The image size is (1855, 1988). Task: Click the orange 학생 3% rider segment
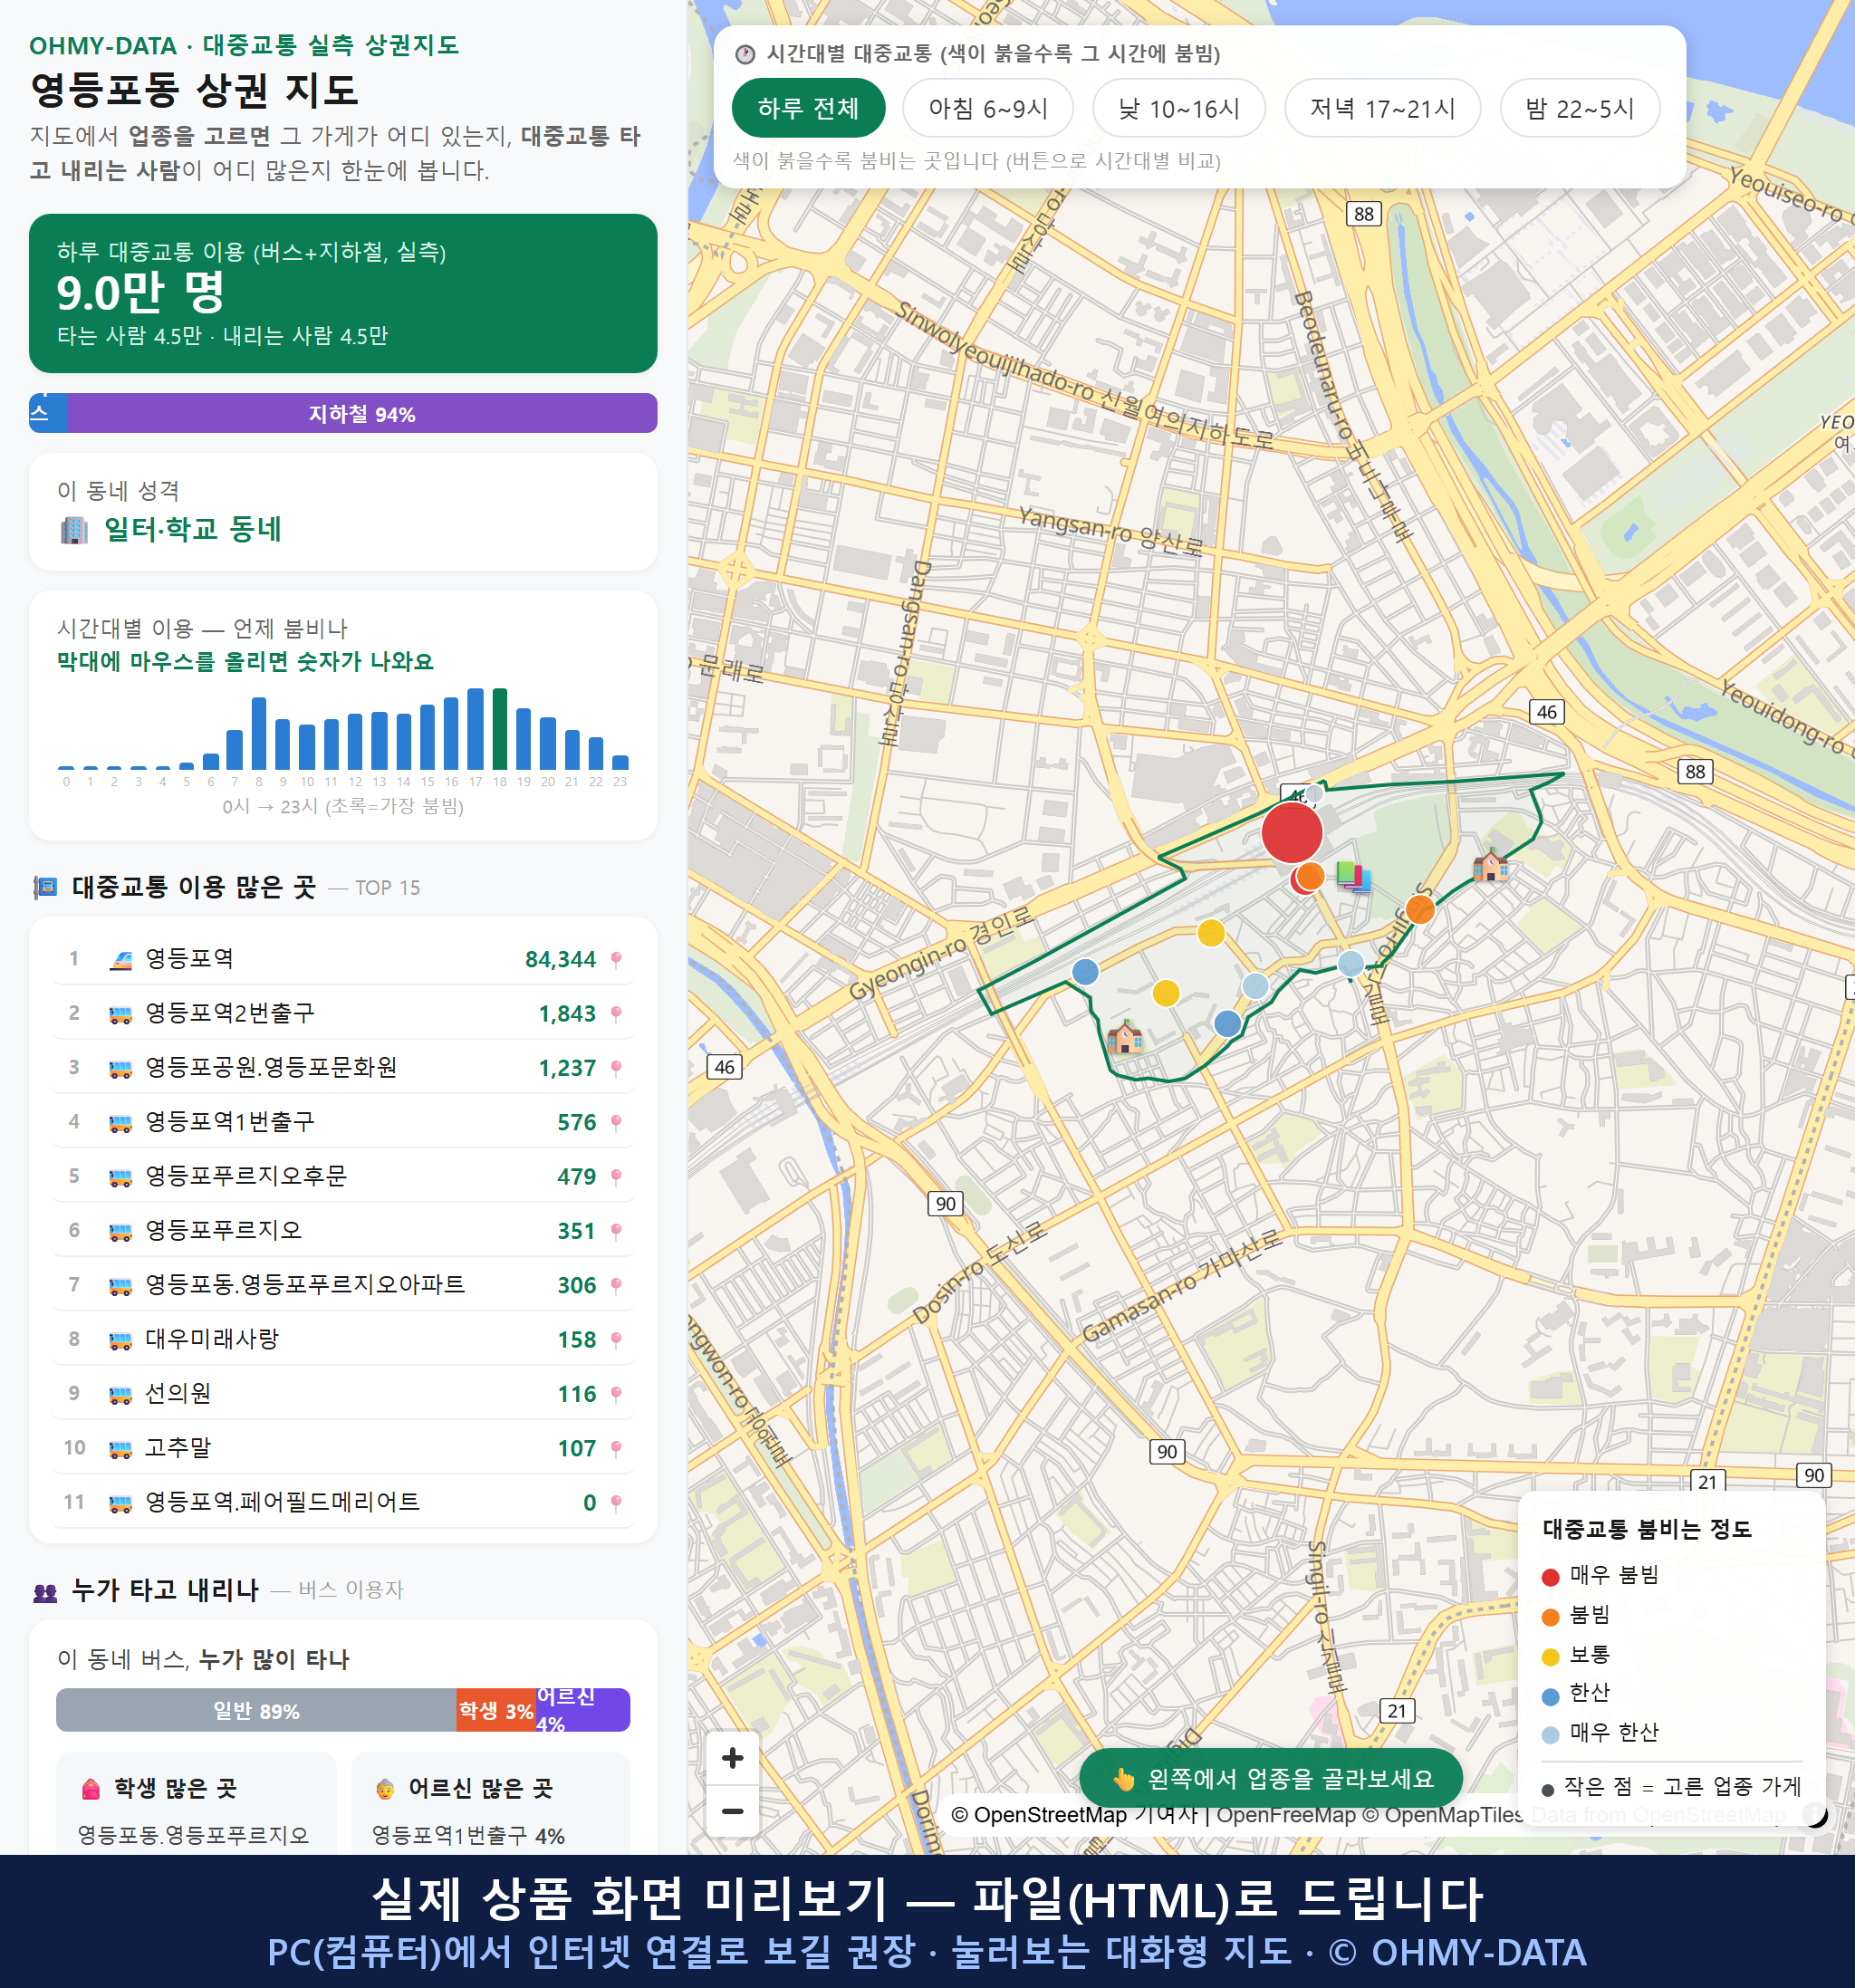pos(496,1710)
